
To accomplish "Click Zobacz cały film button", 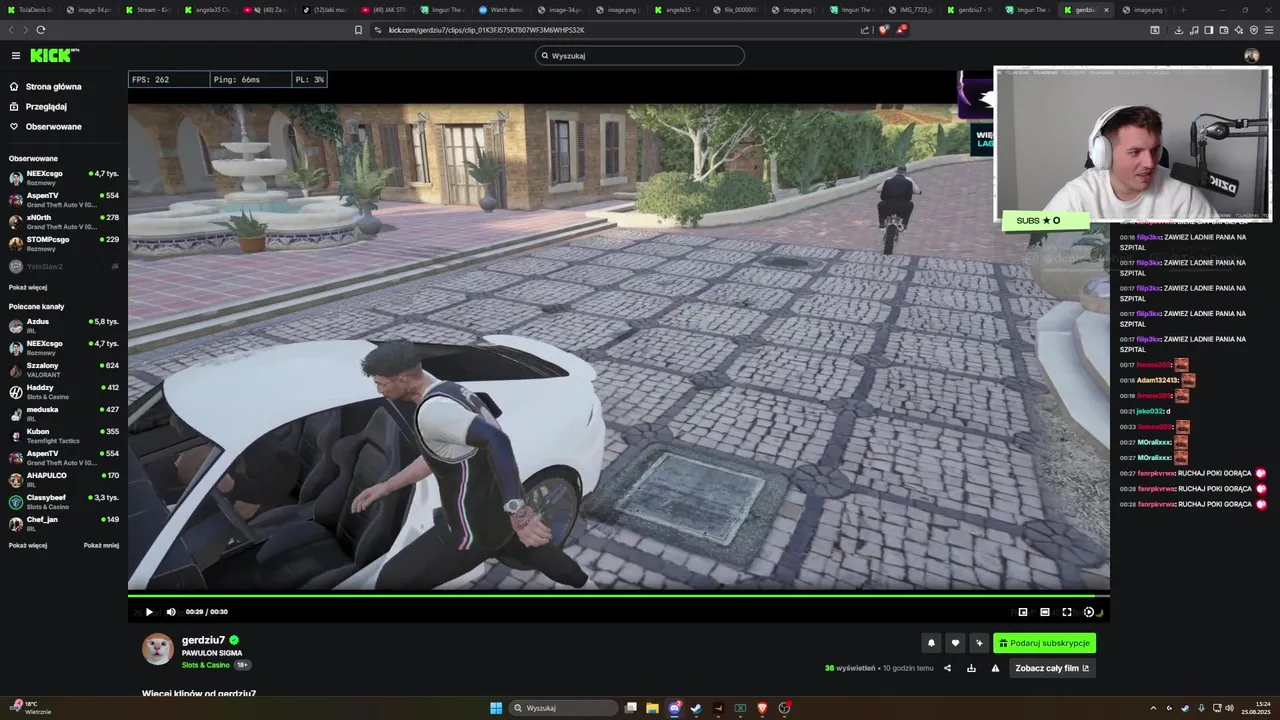I will click(1052, 668).
